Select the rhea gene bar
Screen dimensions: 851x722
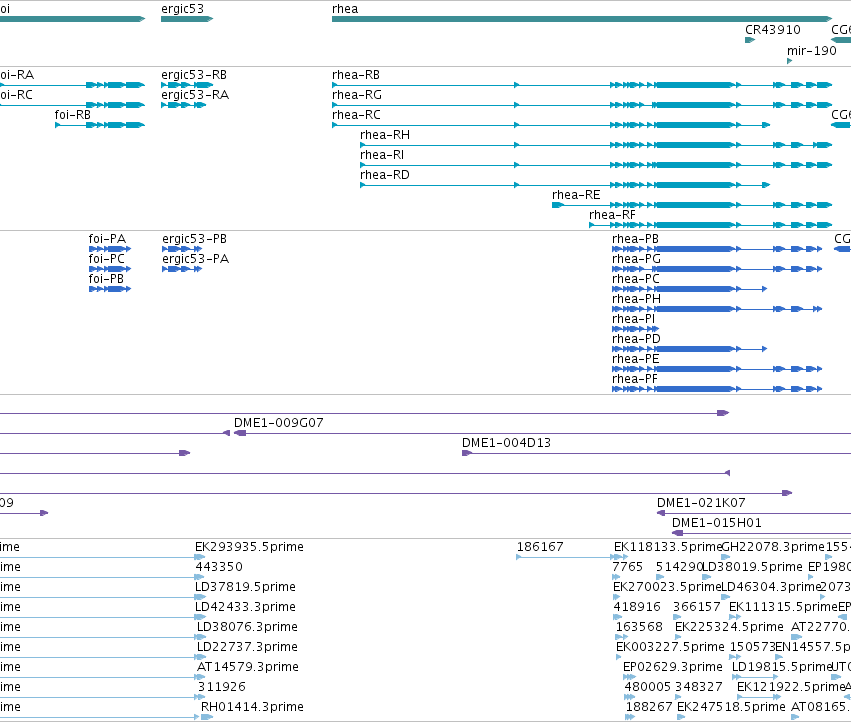pos(582,19)
